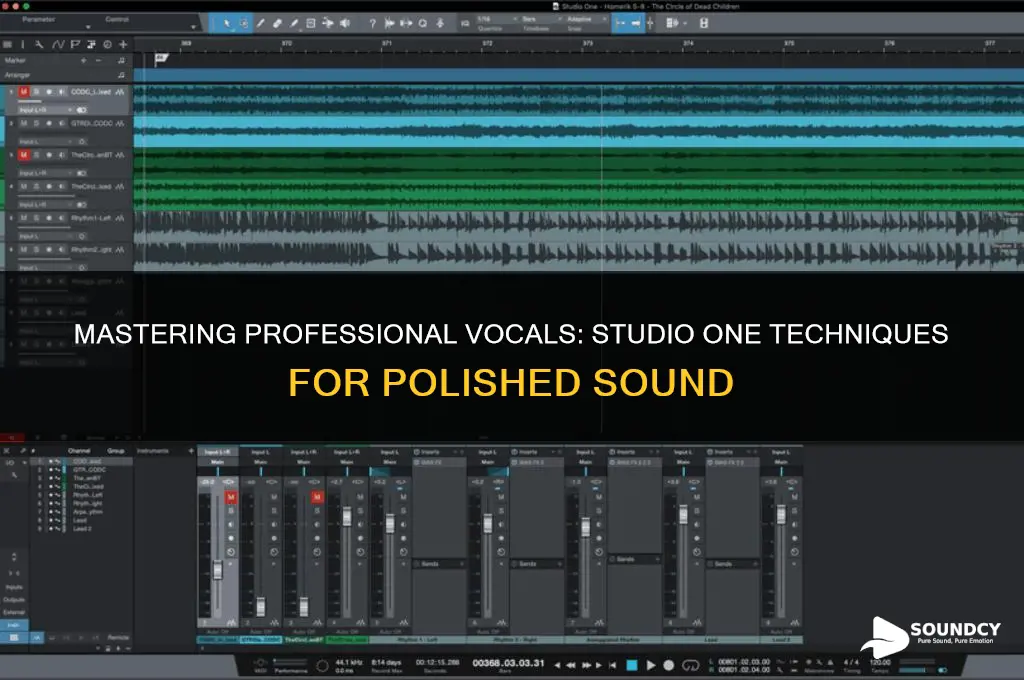Click the marker flag icon in track toolbar

(x=75, y=44)
